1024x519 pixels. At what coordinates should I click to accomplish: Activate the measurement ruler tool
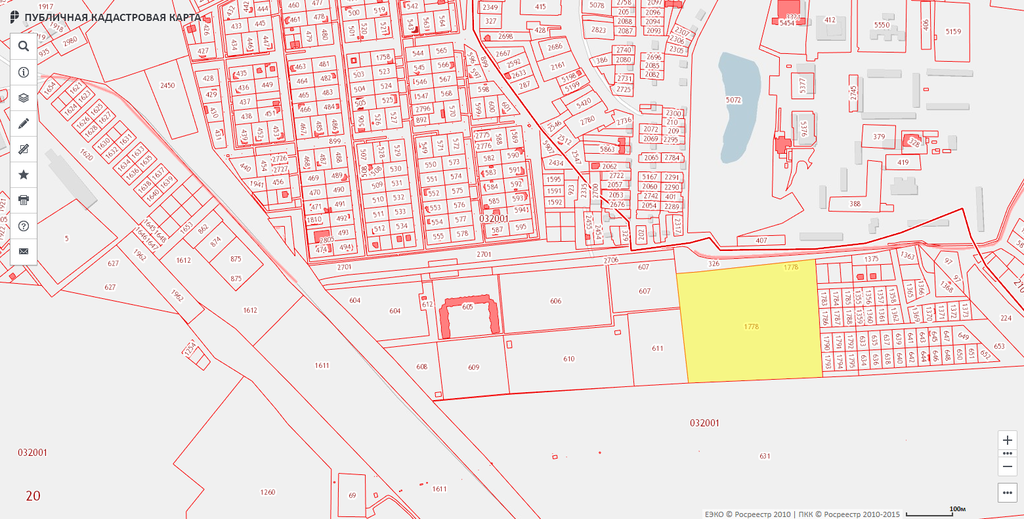[x=23, y=149]
